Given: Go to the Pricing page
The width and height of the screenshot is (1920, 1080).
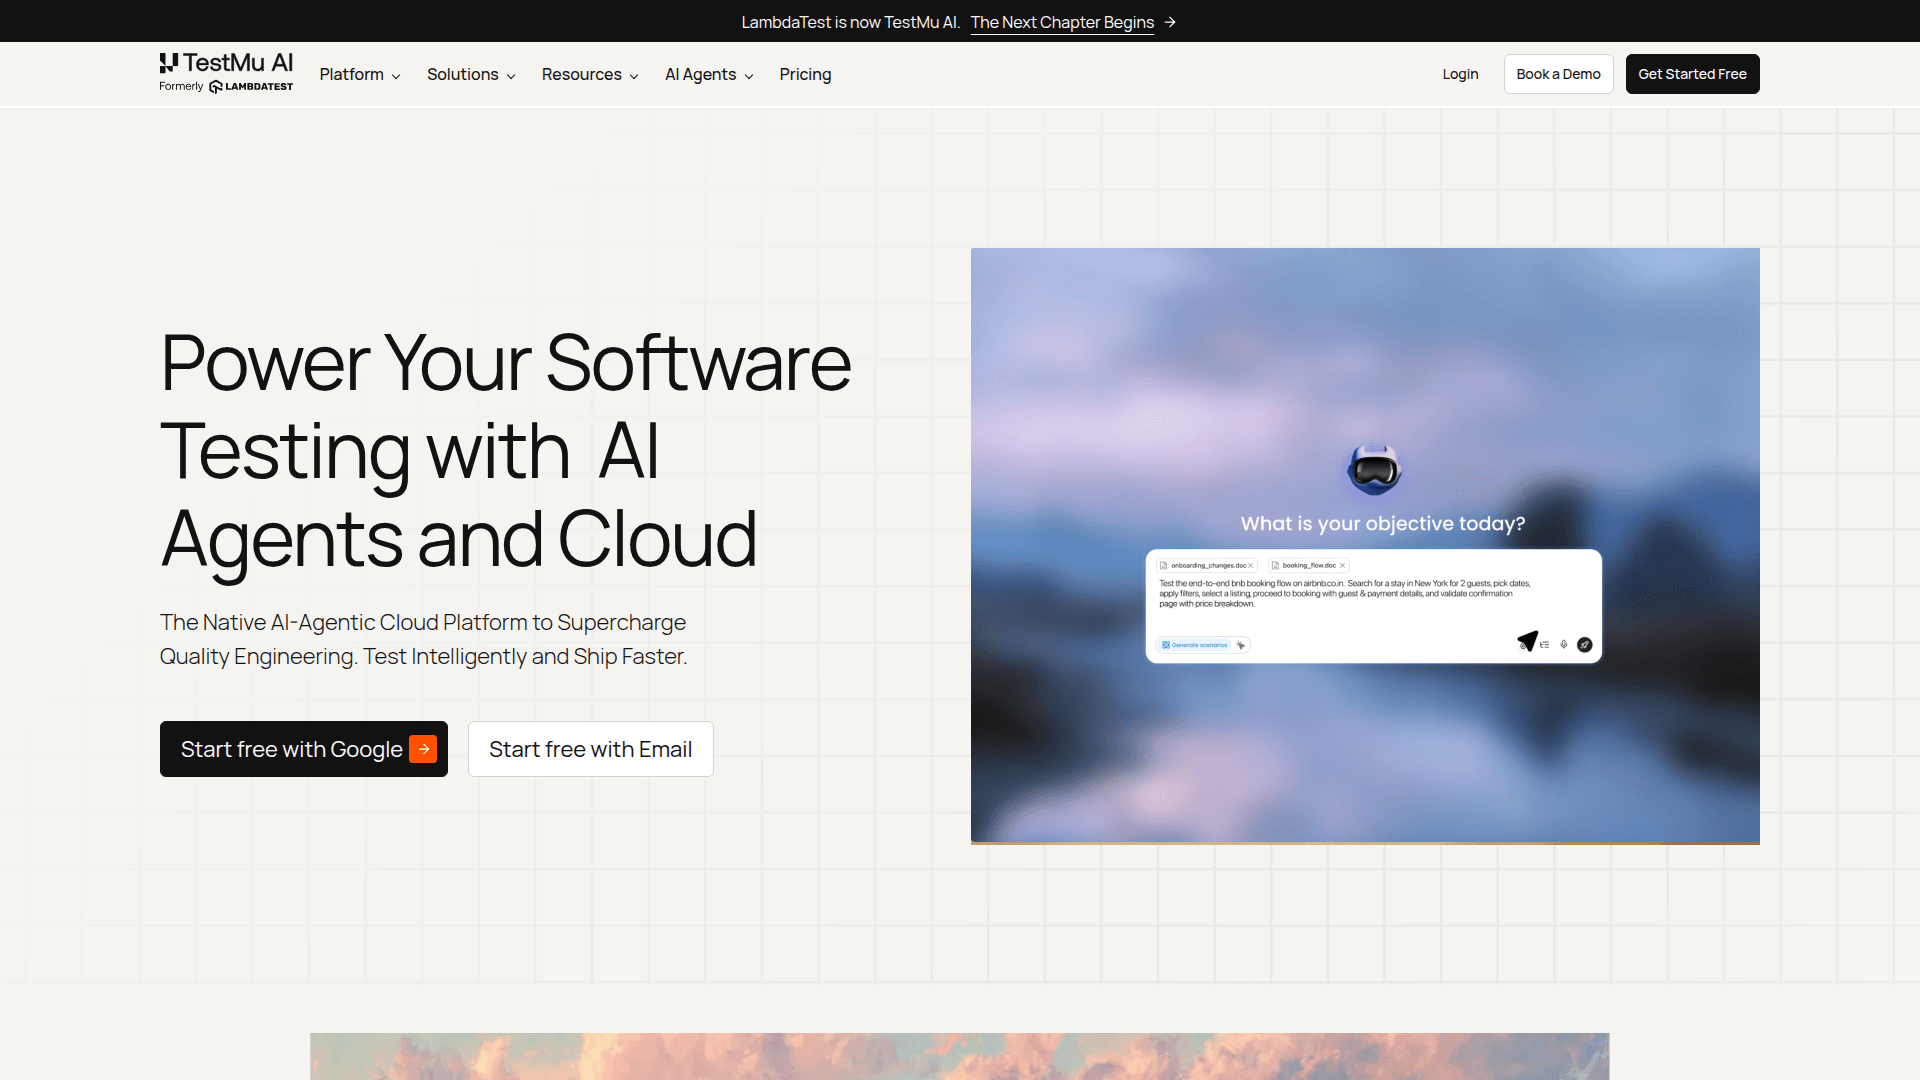Looking at the screenshot, I should [805, 74].
